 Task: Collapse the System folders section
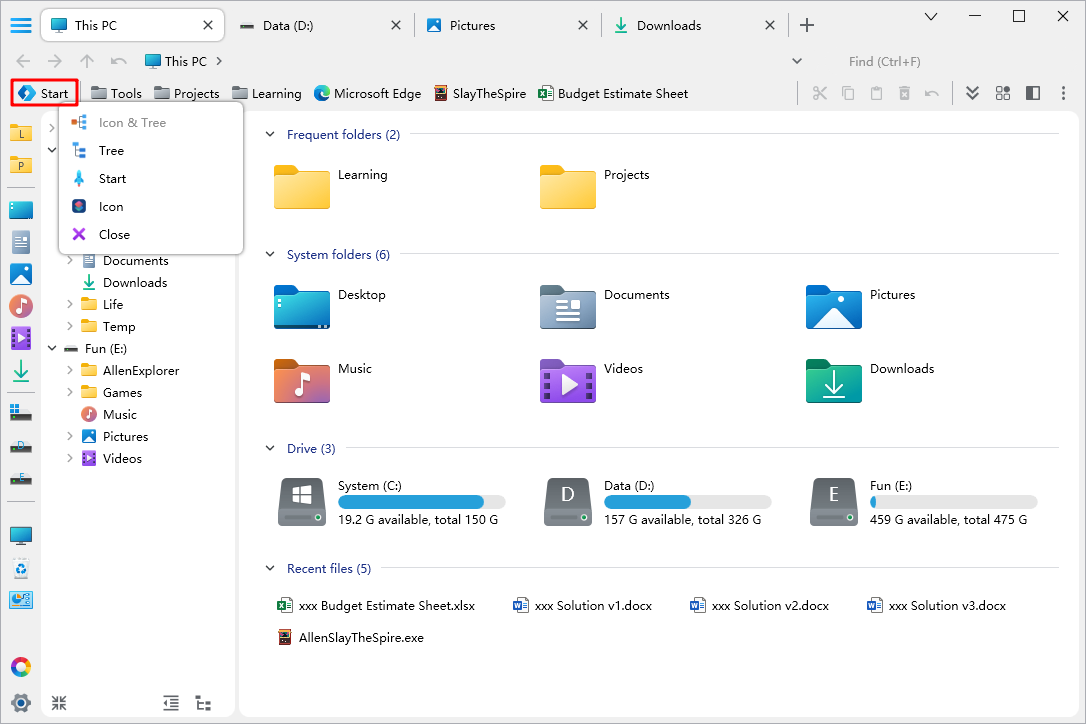[270, 255]
